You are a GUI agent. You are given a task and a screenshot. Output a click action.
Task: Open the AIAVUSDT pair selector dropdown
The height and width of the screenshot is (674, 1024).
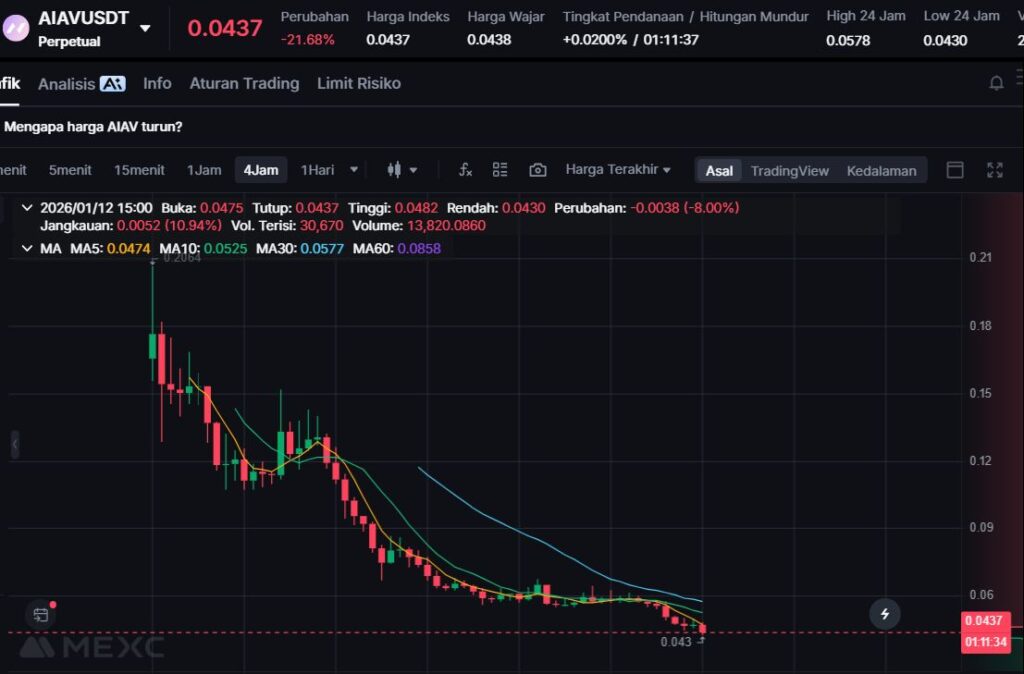point(145,28)
